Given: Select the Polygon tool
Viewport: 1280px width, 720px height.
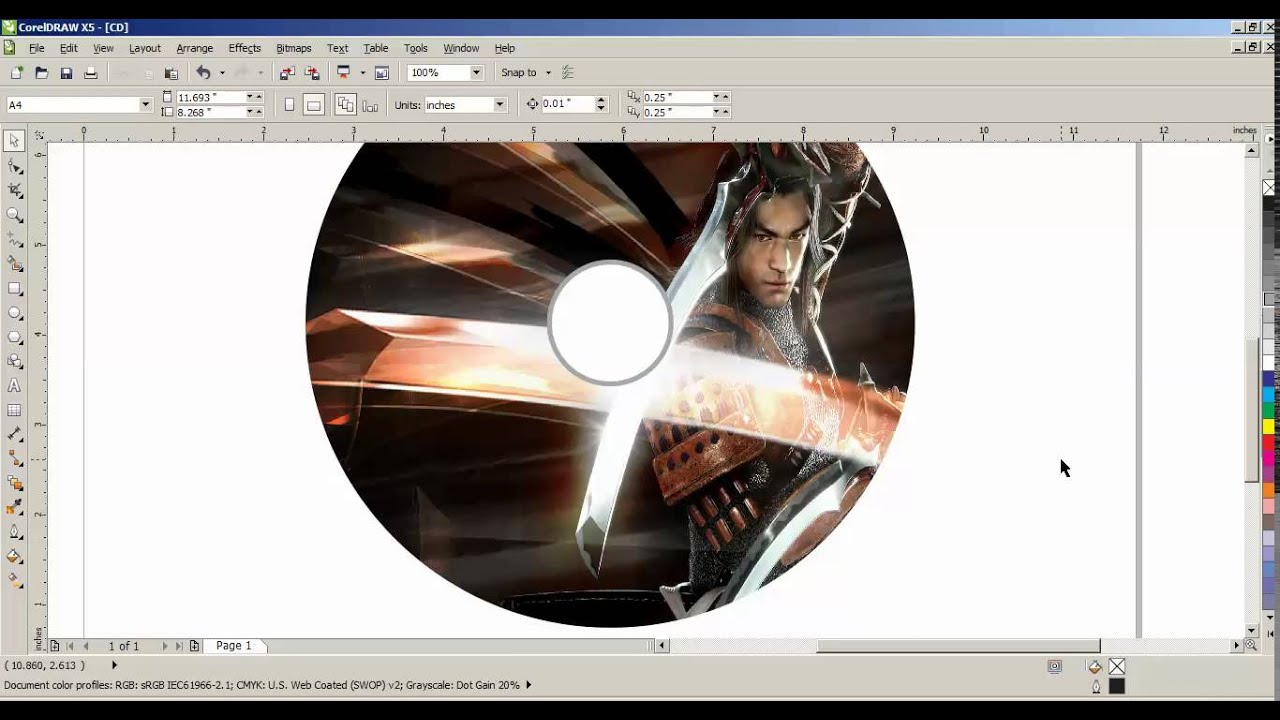Looking at the screenshot, I should [15, 337].
